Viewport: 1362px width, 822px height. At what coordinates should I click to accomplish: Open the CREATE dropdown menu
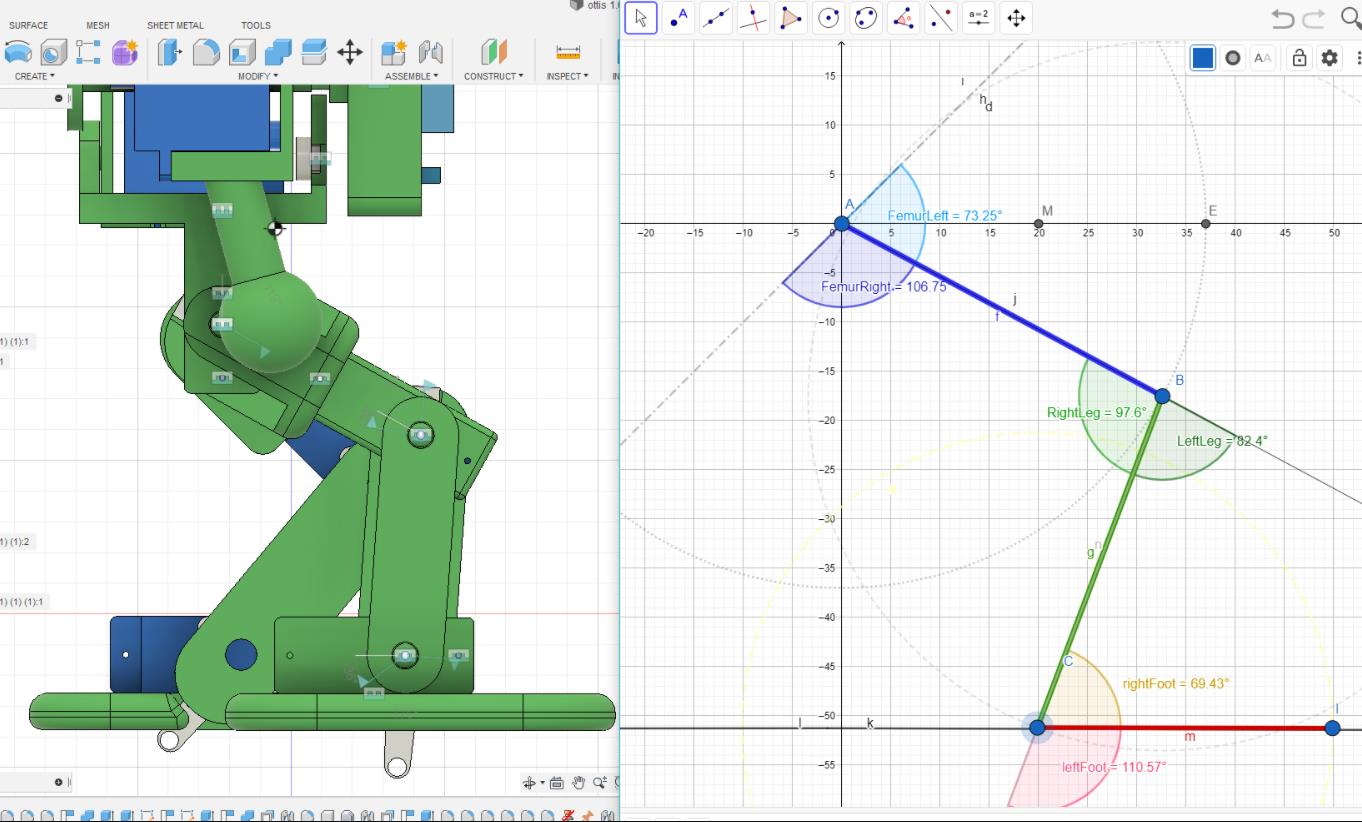tap(35, 76)
